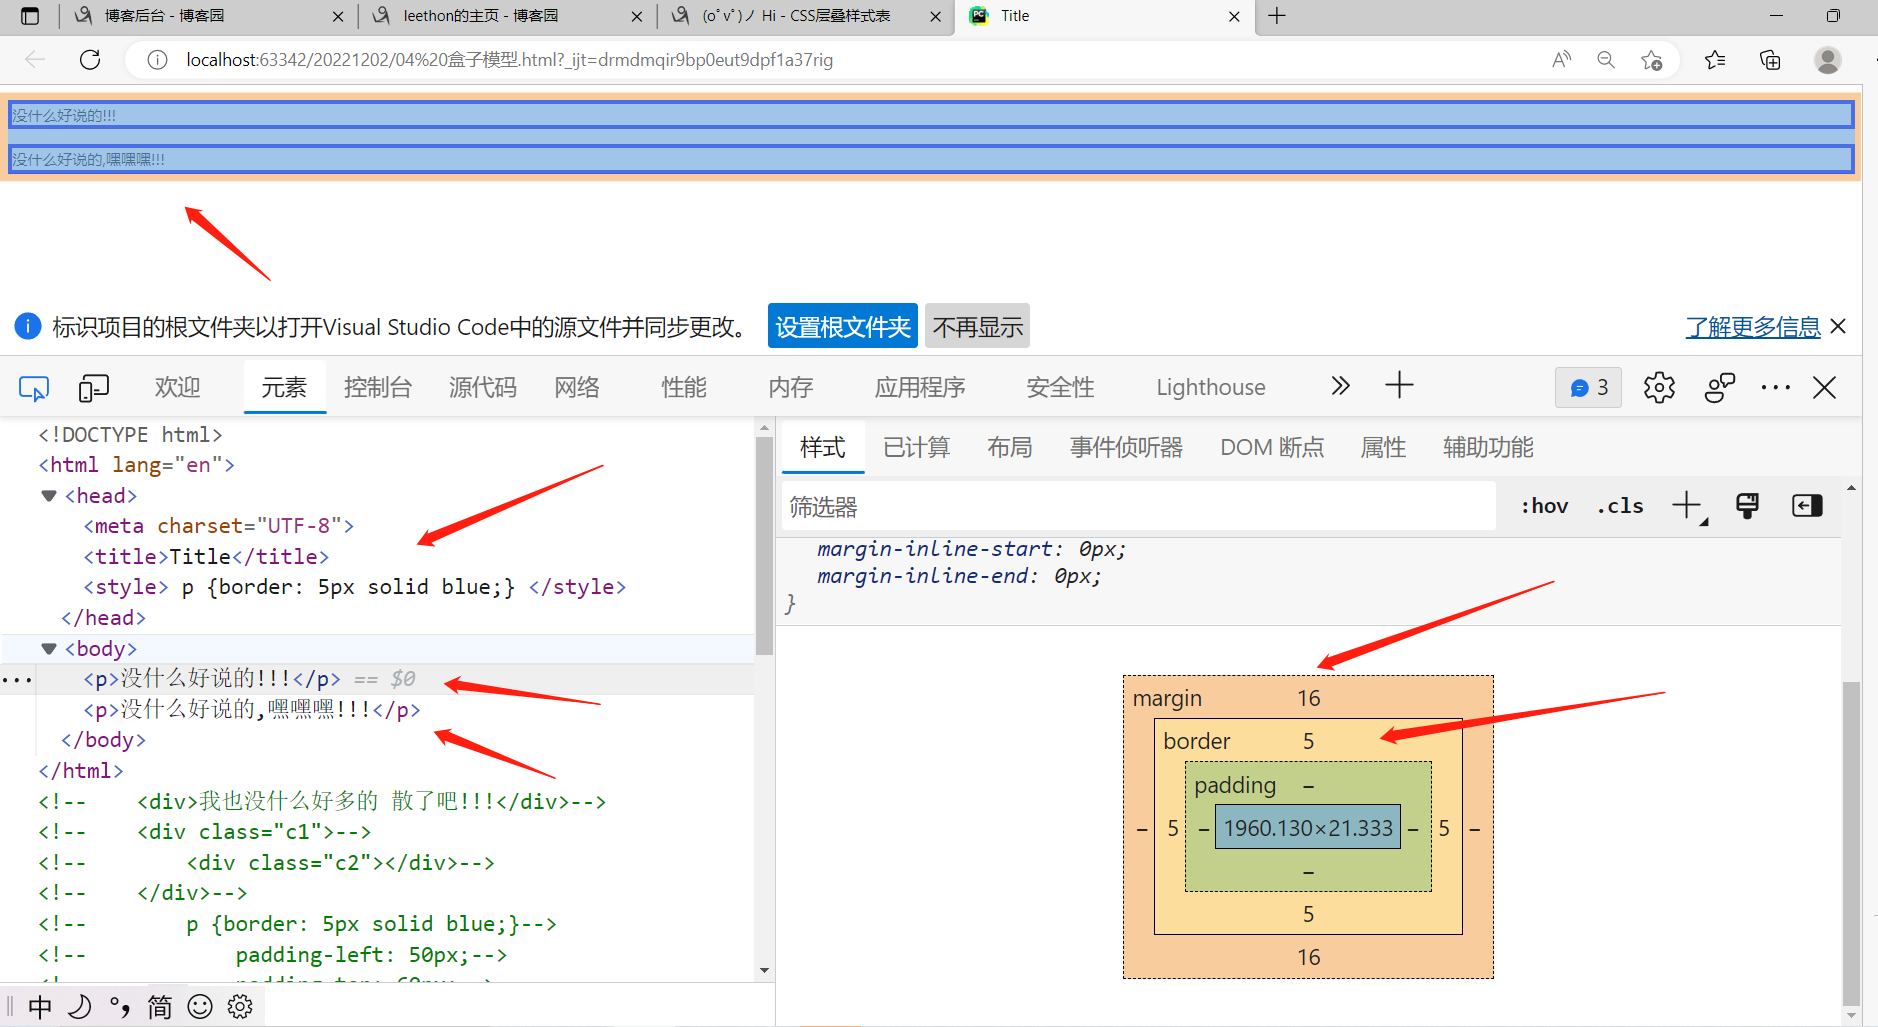Click the address bar URL
This screenshot has height=1027, width=1878.
pos(509,60)
